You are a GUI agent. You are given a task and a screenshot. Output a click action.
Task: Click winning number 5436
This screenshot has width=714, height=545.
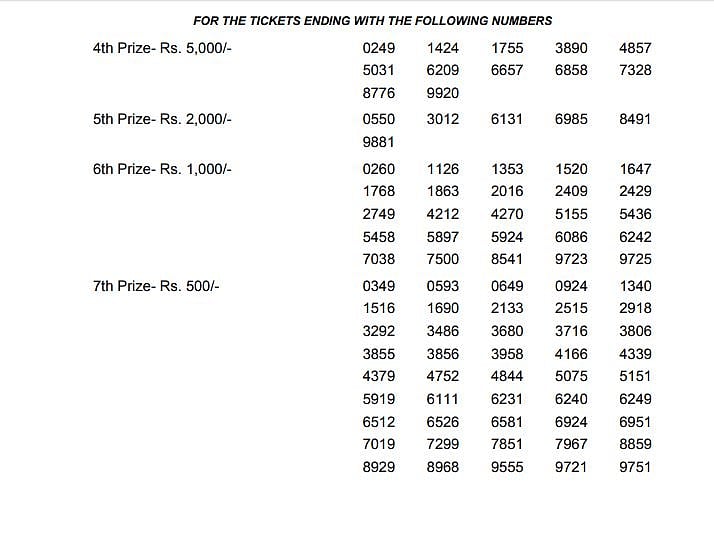pyautogui.click(x=635, y=214)
